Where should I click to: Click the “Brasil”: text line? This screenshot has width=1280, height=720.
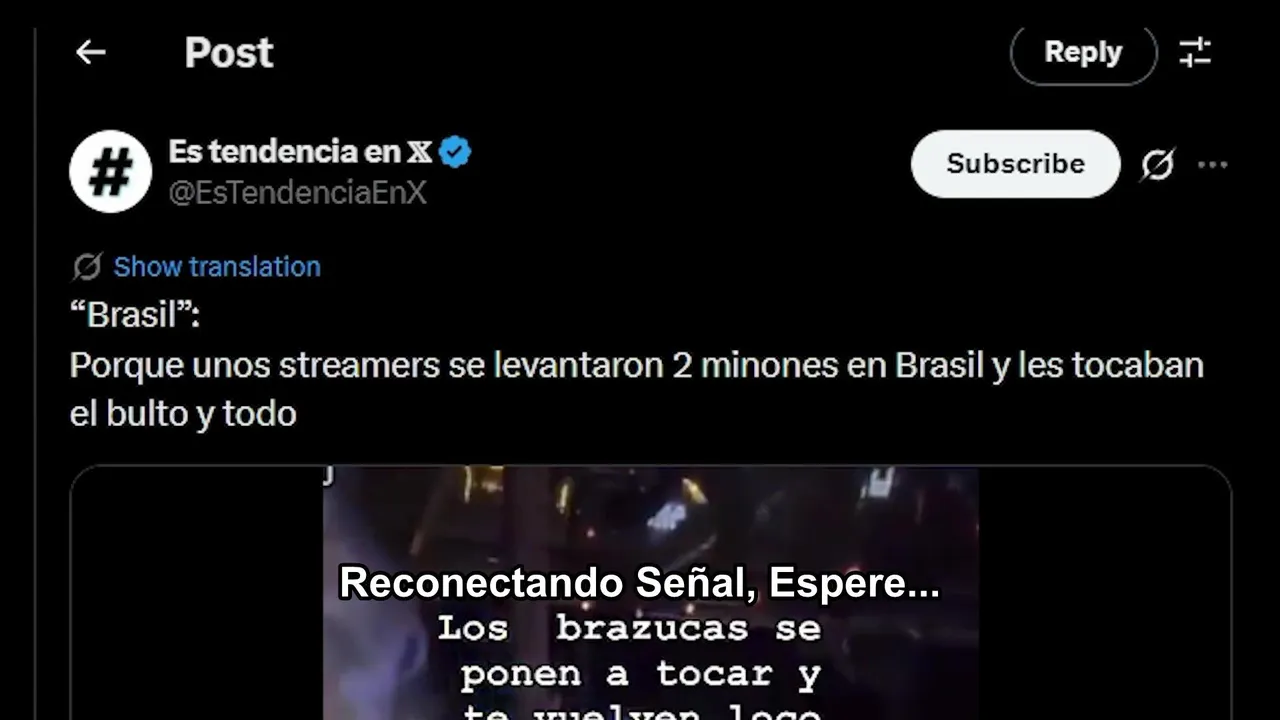tap(135, 316)
